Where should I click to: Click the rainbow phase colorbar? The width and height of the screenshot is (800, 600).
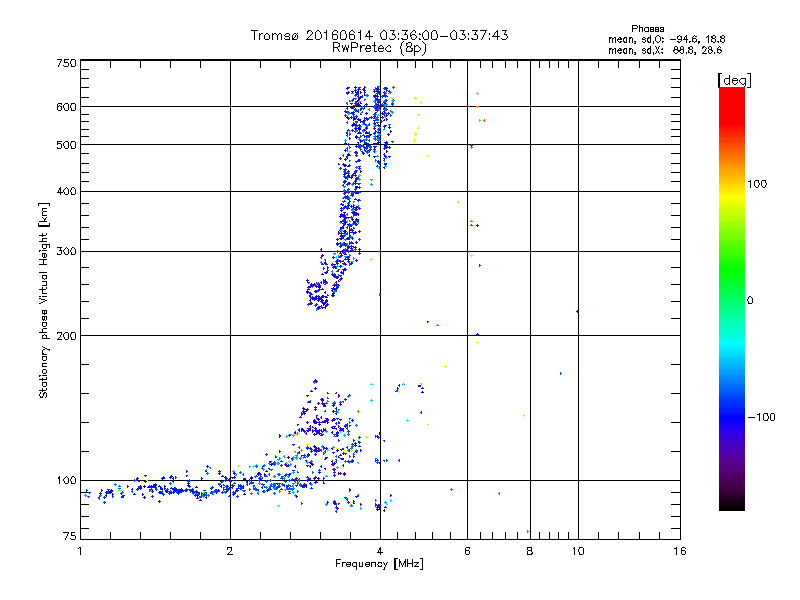click(x=732, y=299)
